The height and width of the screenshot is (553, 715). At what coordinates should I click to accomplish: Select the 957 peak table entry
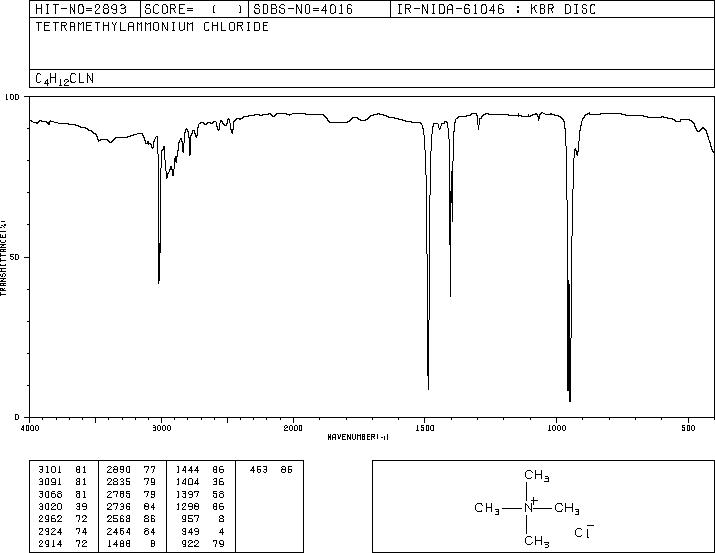[x=202, y=519]
